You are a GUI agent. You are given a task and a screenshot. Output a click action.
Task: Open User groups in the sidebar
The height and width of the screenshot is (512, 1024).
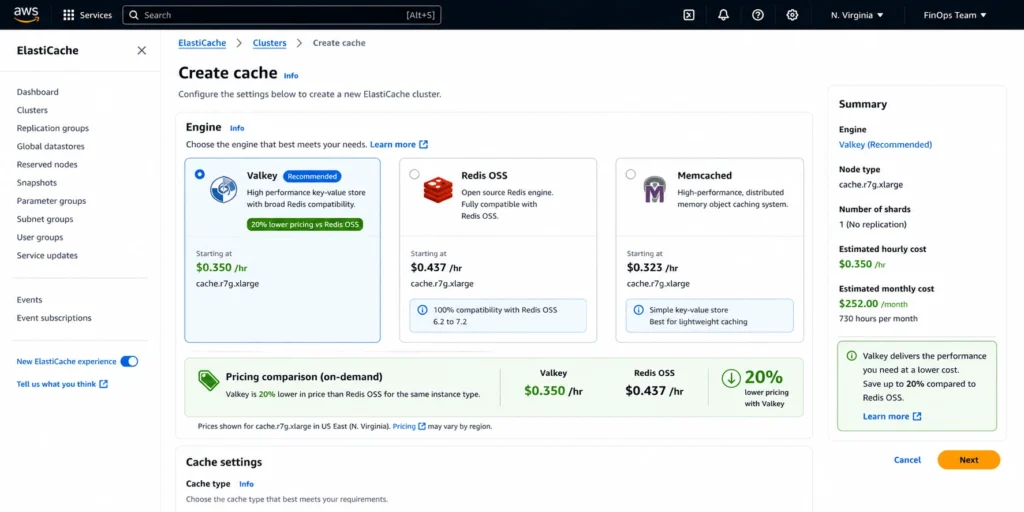point(40,238)
